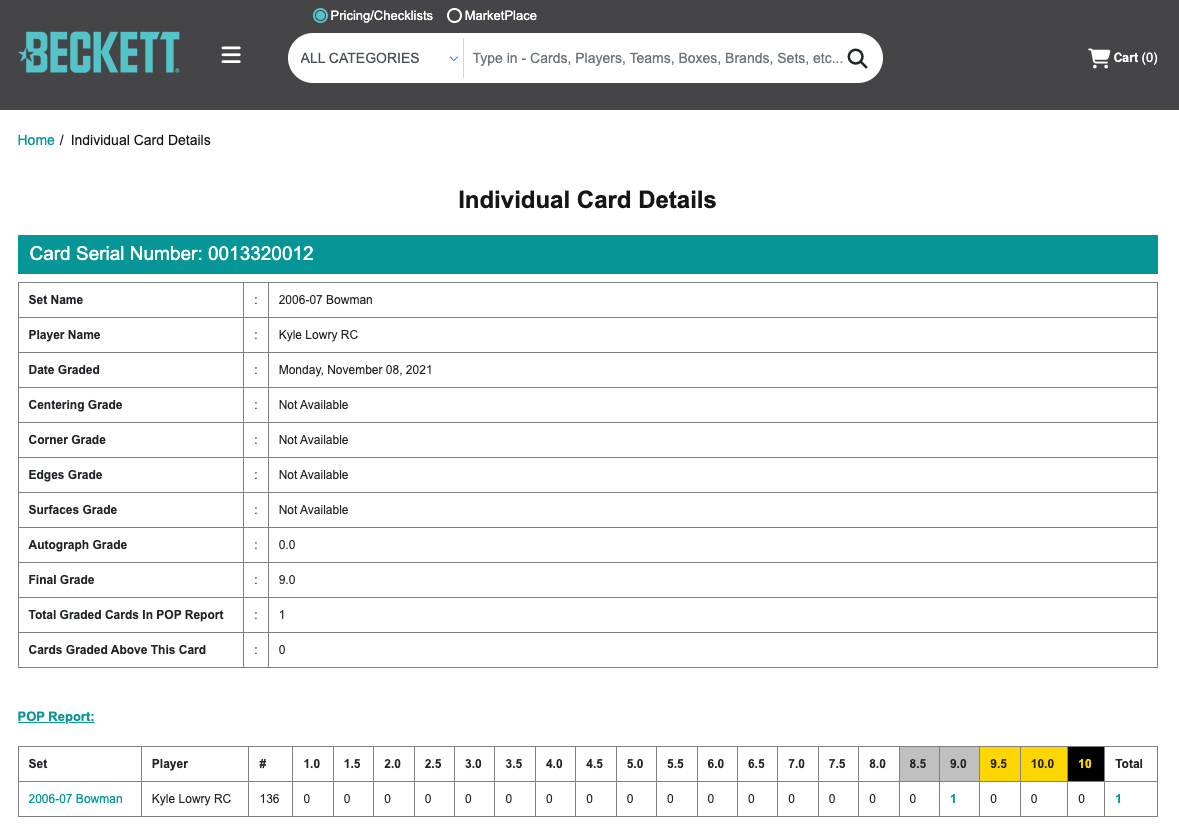This screenshot has height=836, width=1179.
Task: Click the Total count link in POP table
Action: (1118, 799)
